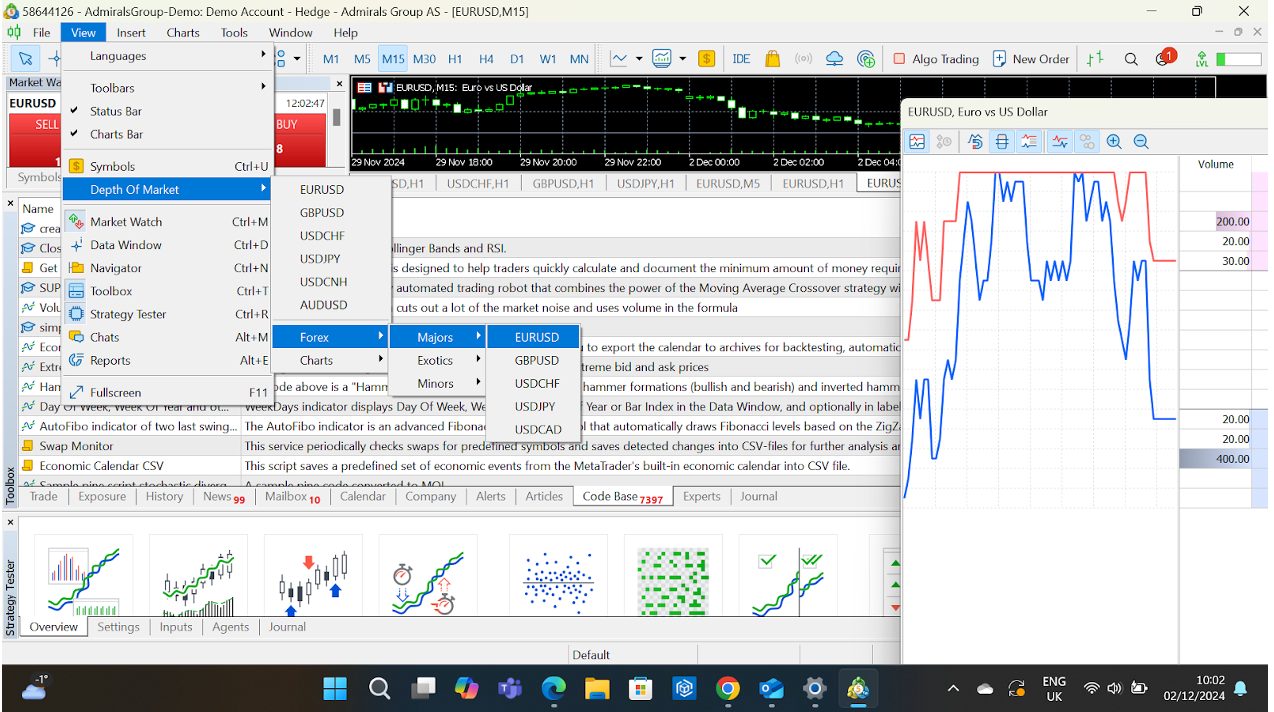1274x712 pixels.
Task: Click the magnet-style reset icon in Depth of Market
Action: pyautogui.click(x=975, y=142)
